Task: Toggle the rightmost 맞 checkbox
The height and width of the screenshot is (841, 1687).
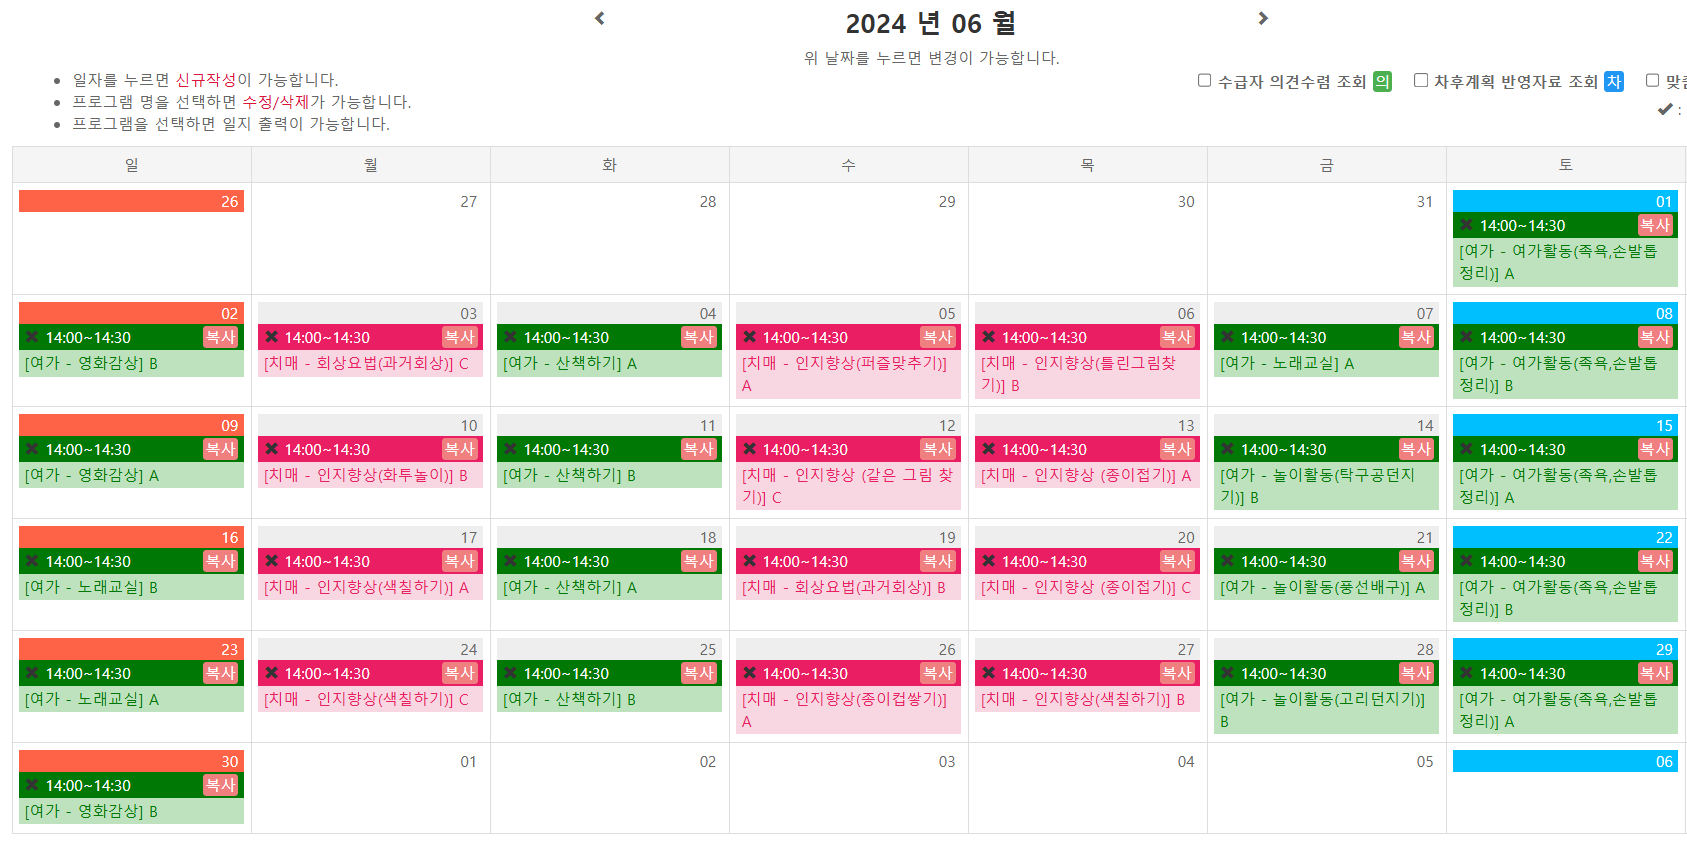Action: point(1652,80)
